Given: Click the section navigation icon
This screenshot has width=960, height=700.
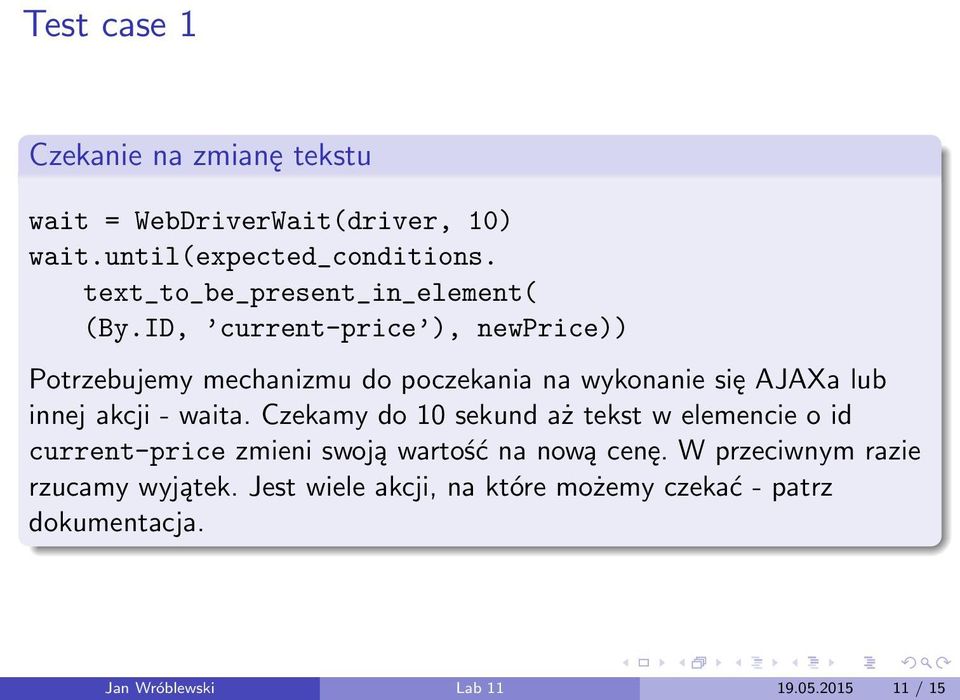Looking at the screenshot, I should click(813, 663).
